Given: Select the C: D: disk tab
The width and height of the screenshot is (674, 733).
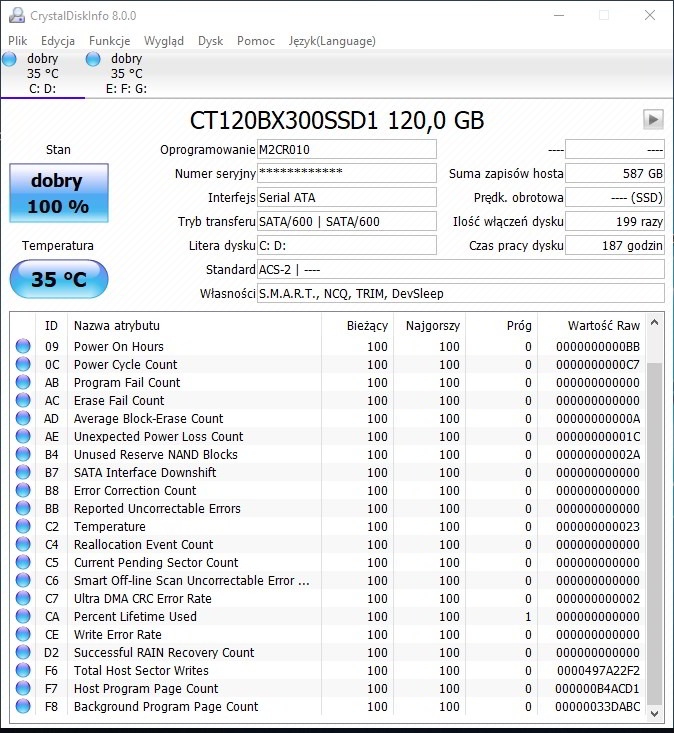Looking at the screenshot, I should tap(43, 73).
